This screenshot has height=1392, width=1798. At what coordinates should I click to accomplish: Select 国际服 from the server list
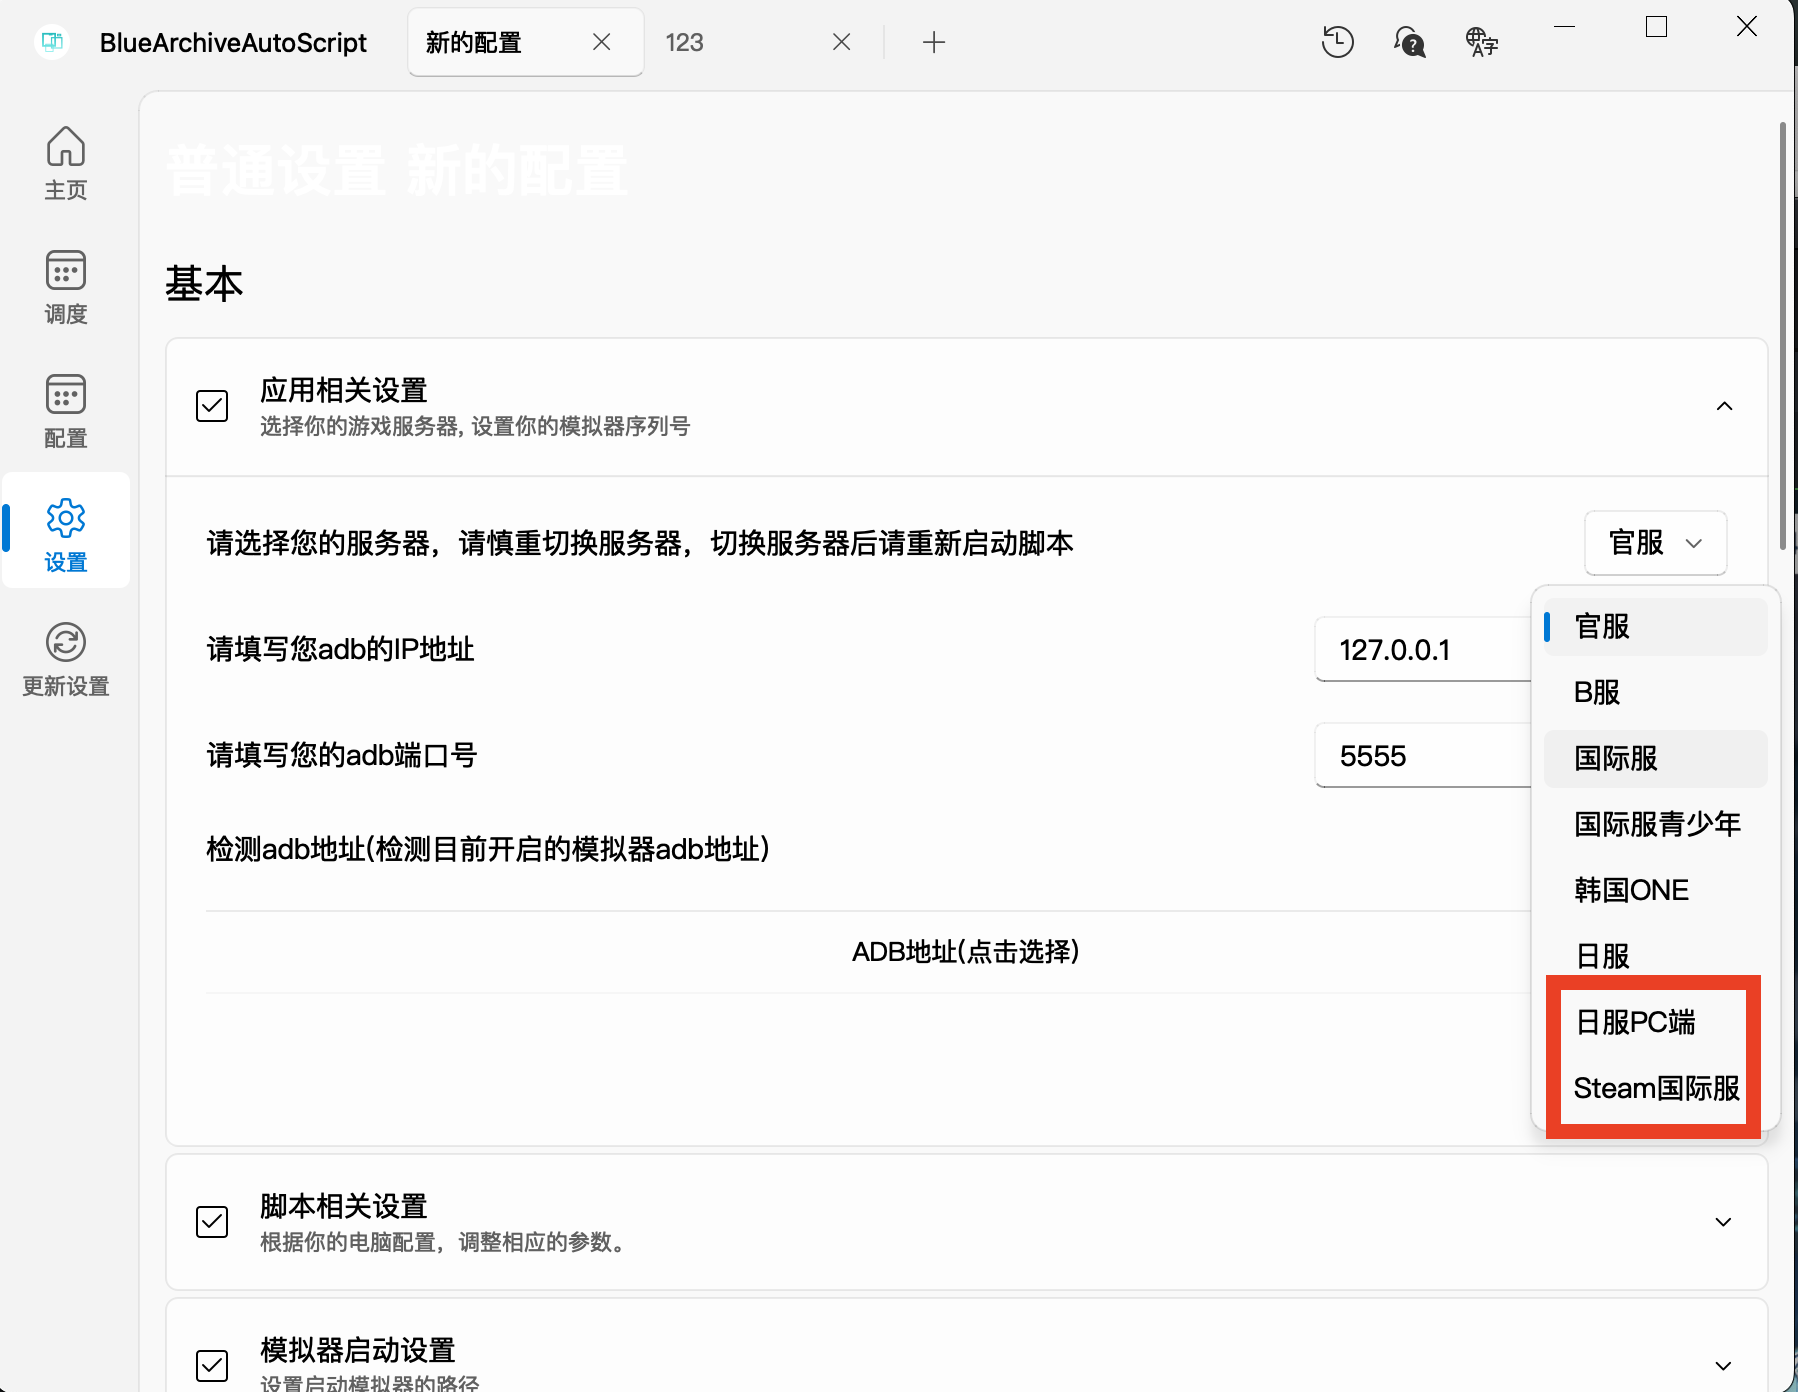pyautogui.click(x=1616, y=758)
